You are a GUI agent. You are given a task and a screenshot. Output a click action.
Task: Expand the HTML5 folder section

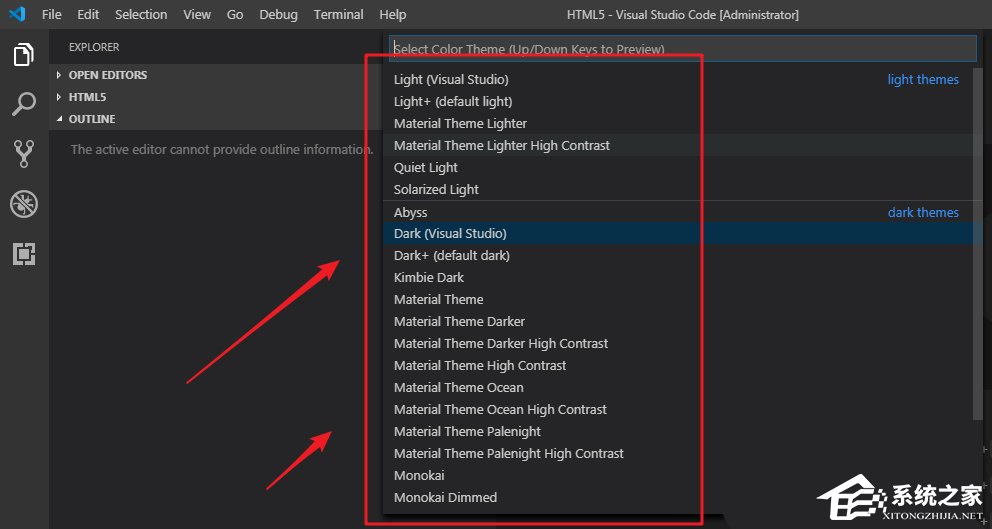87,97
